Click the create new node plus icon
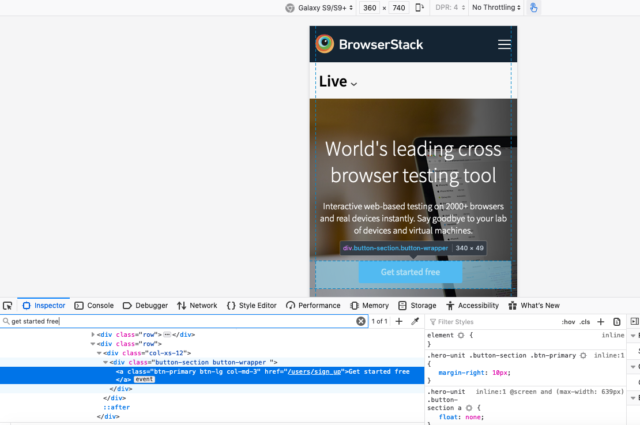Viewport: 640px width, 425px height. [x=399, y=321]
